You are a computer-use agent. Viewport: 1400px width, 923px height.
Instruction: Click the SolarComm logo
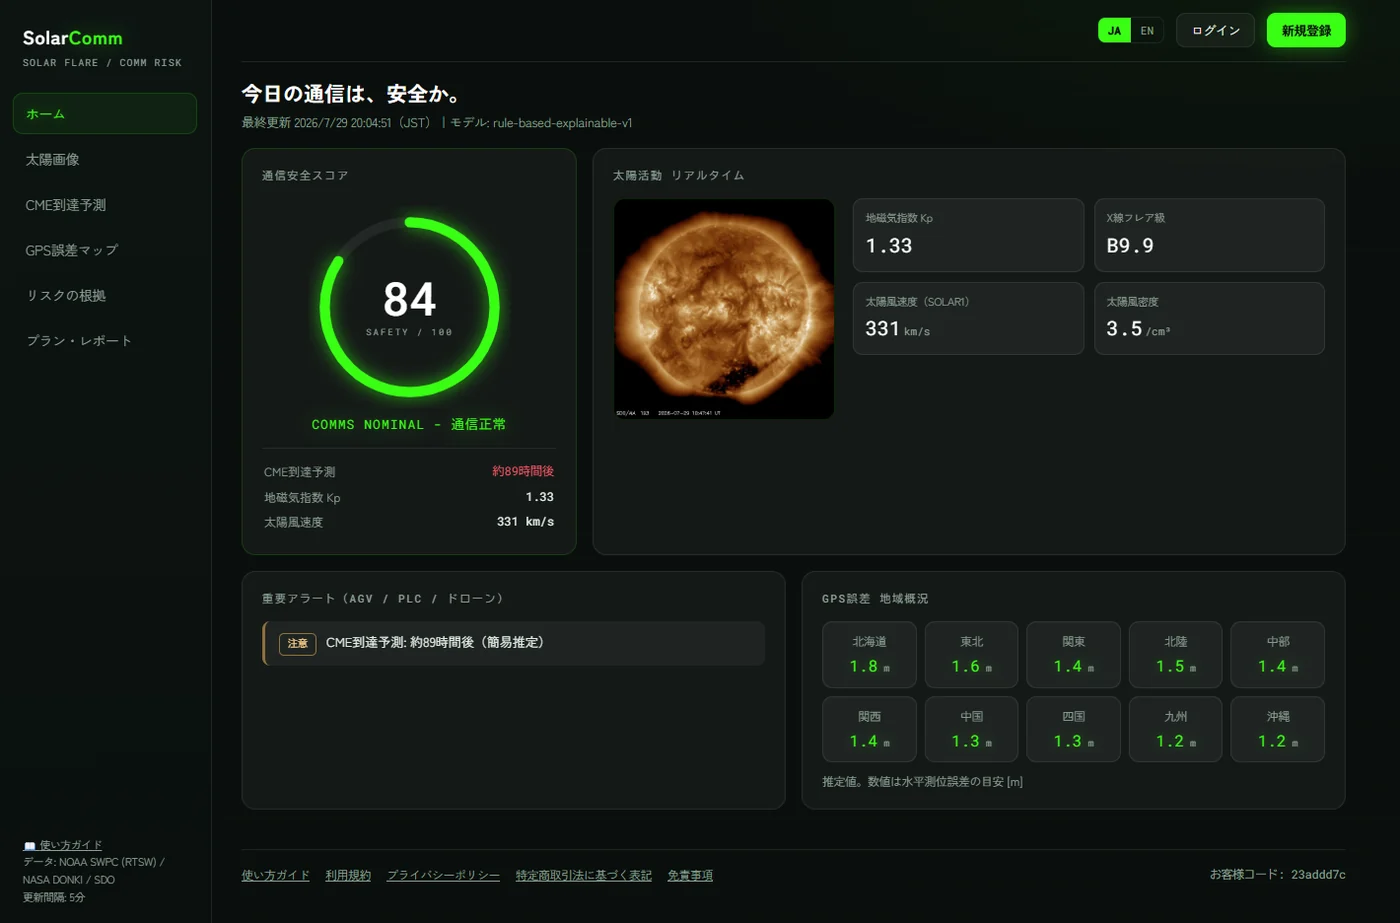click(x=73, y=38)
